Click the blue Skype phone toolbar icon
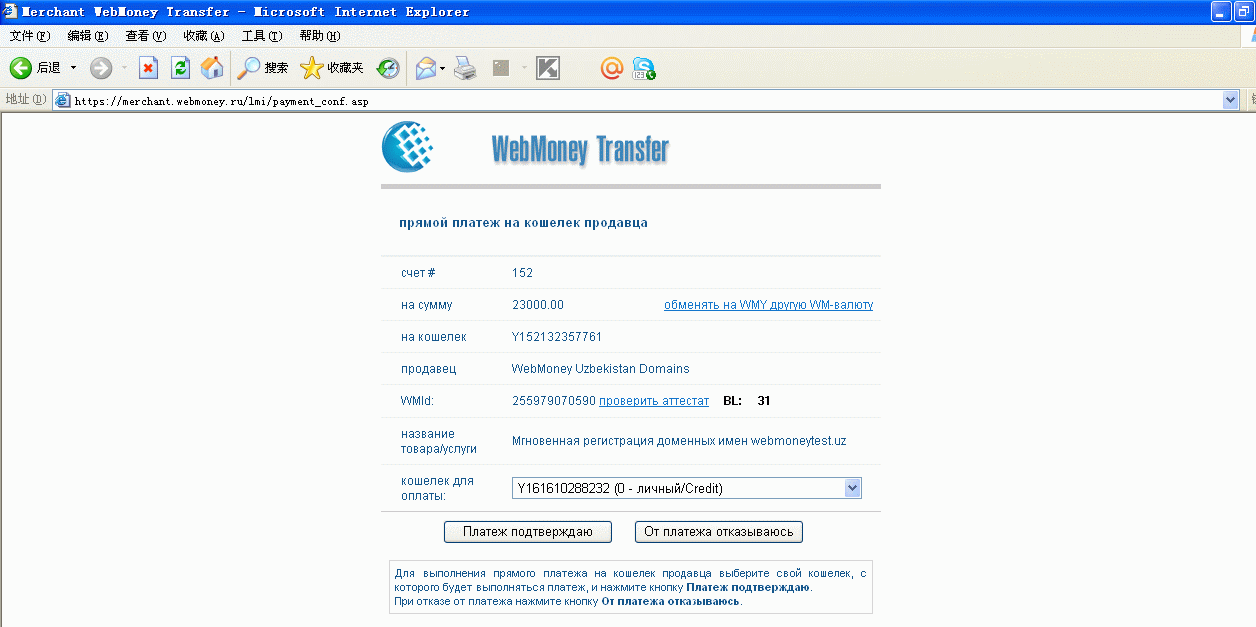 tap(644, 68)
